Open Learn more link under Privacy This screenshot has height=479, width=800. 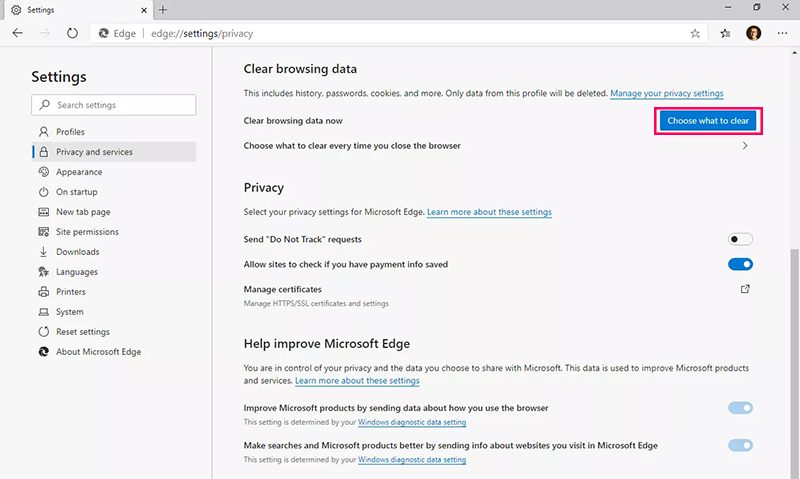pyautogui.click(x=489, y=212)
